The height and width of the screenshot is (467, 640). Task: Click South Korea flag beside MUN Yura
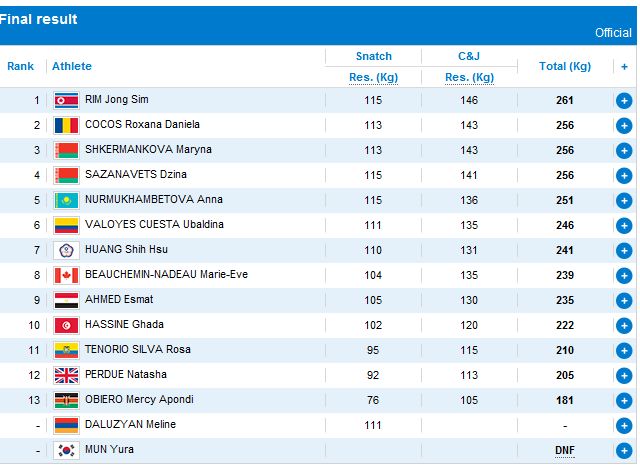click(65, 450)
